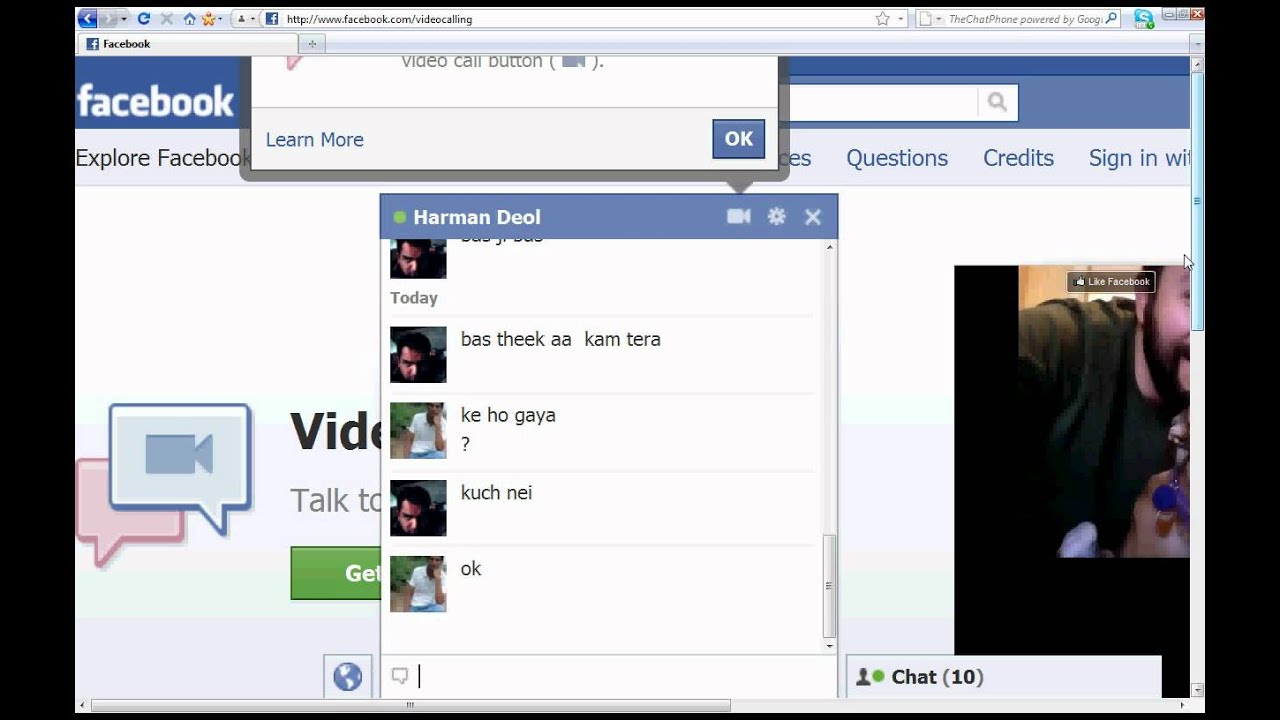Viewport: 1280px width, 720px height.
Task: Click the page scrollbar up arrow
Action: click(x=1197, y=64)
